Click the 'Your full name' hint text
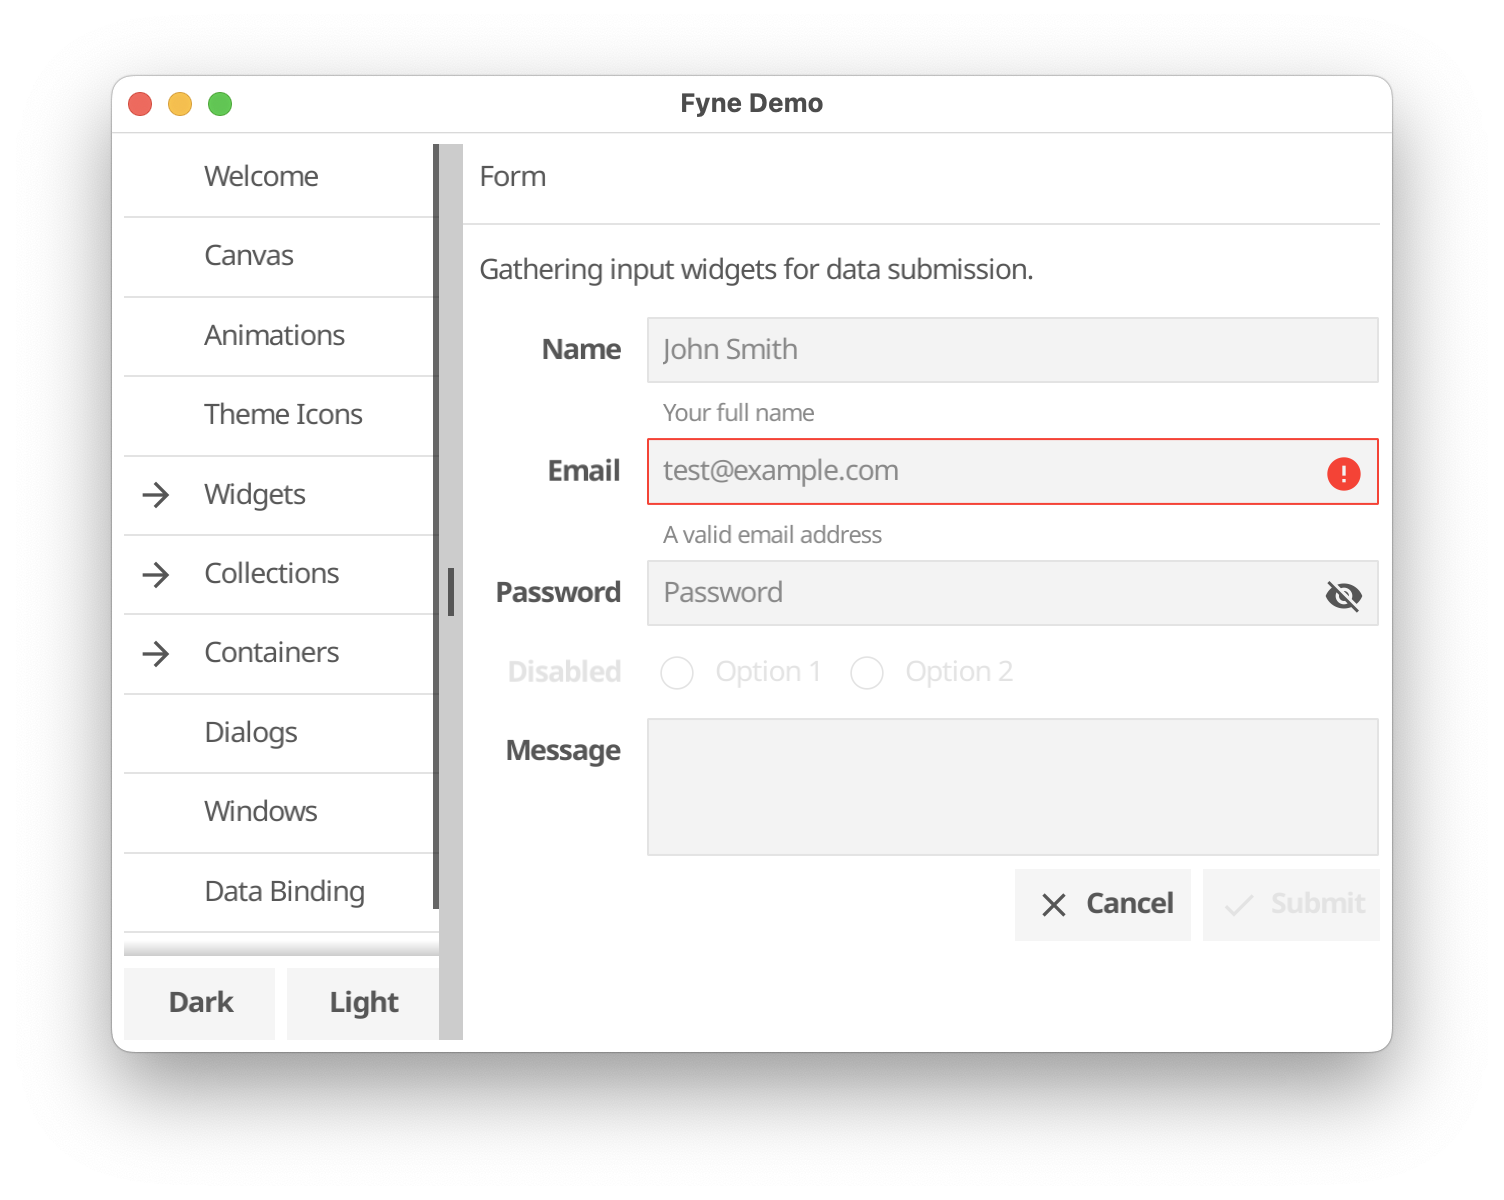Image resolution: width=1504 pixels, height=1200 pixels. click(x=738, y=413)
